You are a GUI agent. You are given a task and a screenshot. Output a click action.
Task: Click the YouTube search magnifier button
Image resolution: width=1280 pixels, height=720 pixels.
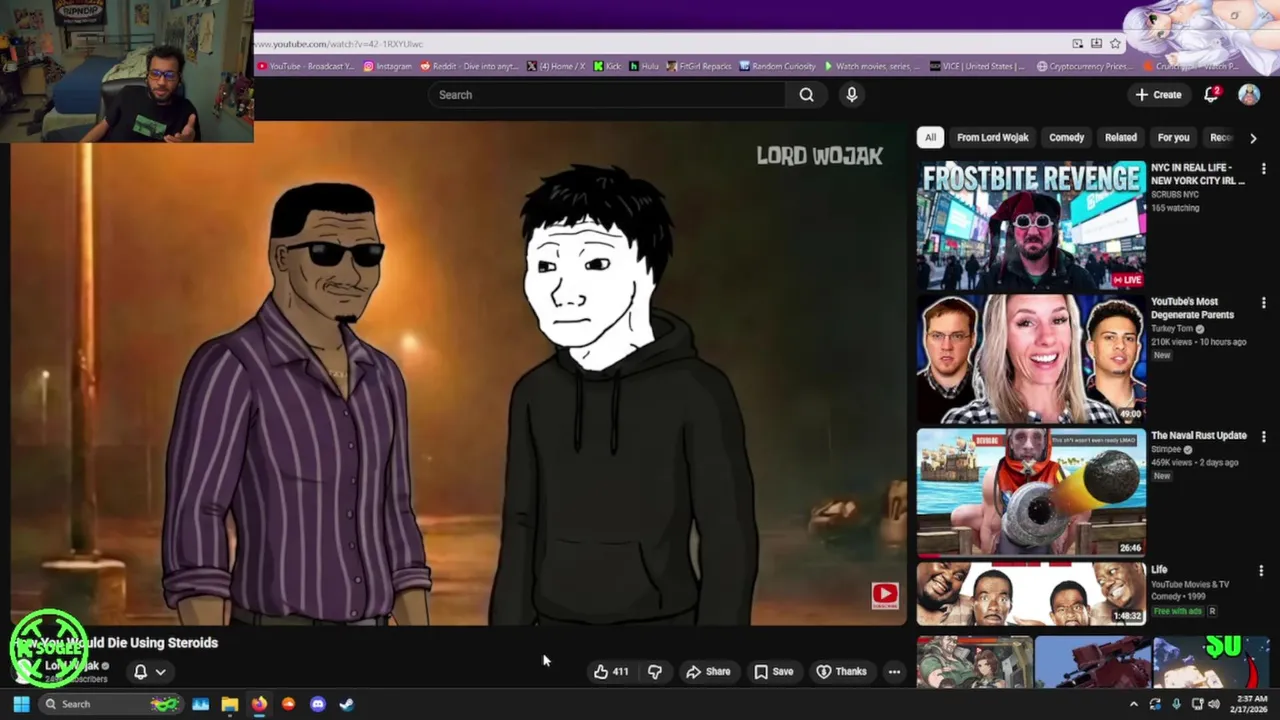[x=806, y=95]
